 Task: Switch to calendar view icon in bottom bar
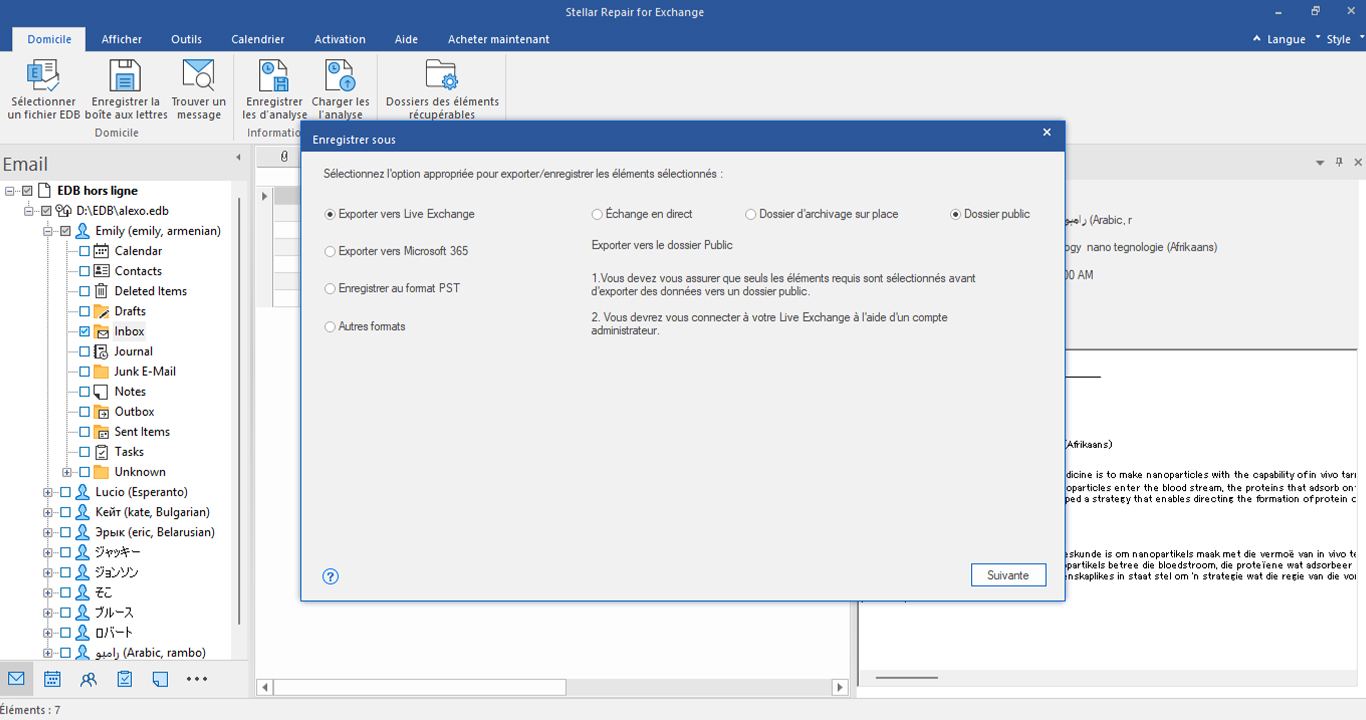point(52,679)
